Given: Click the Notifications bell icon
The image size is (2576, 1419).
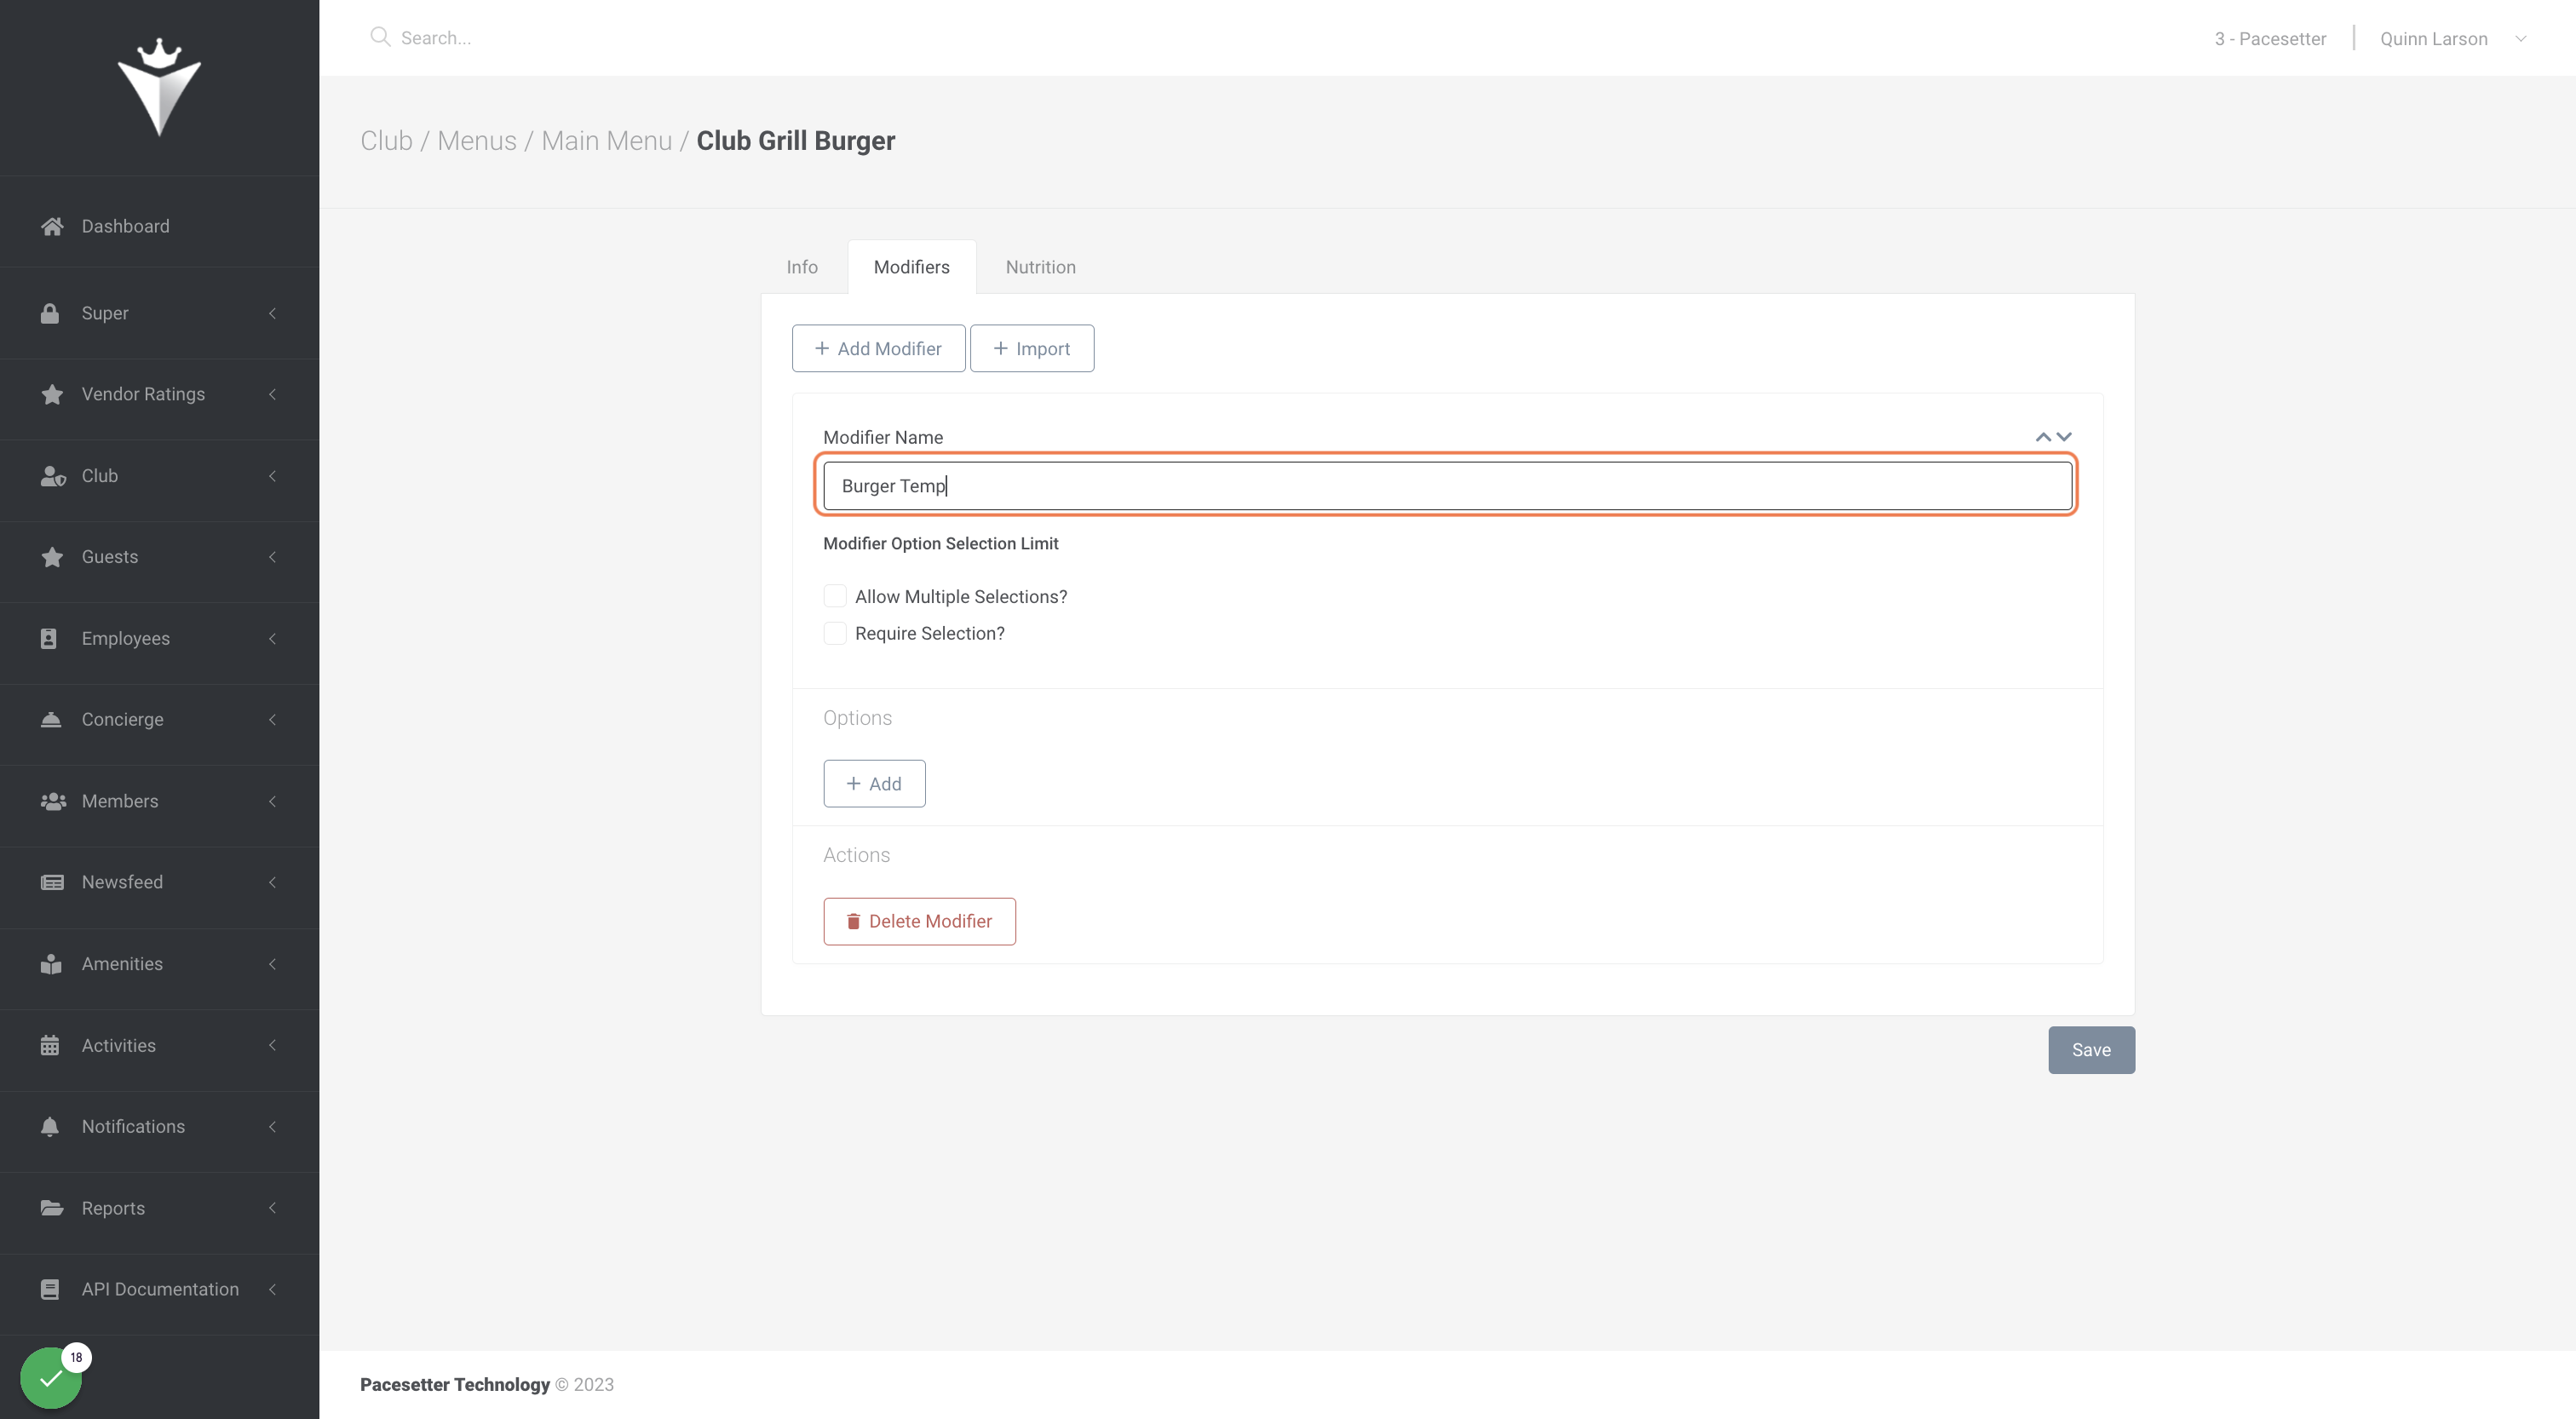Looking at the screenshot, I should click(50, 1126).
